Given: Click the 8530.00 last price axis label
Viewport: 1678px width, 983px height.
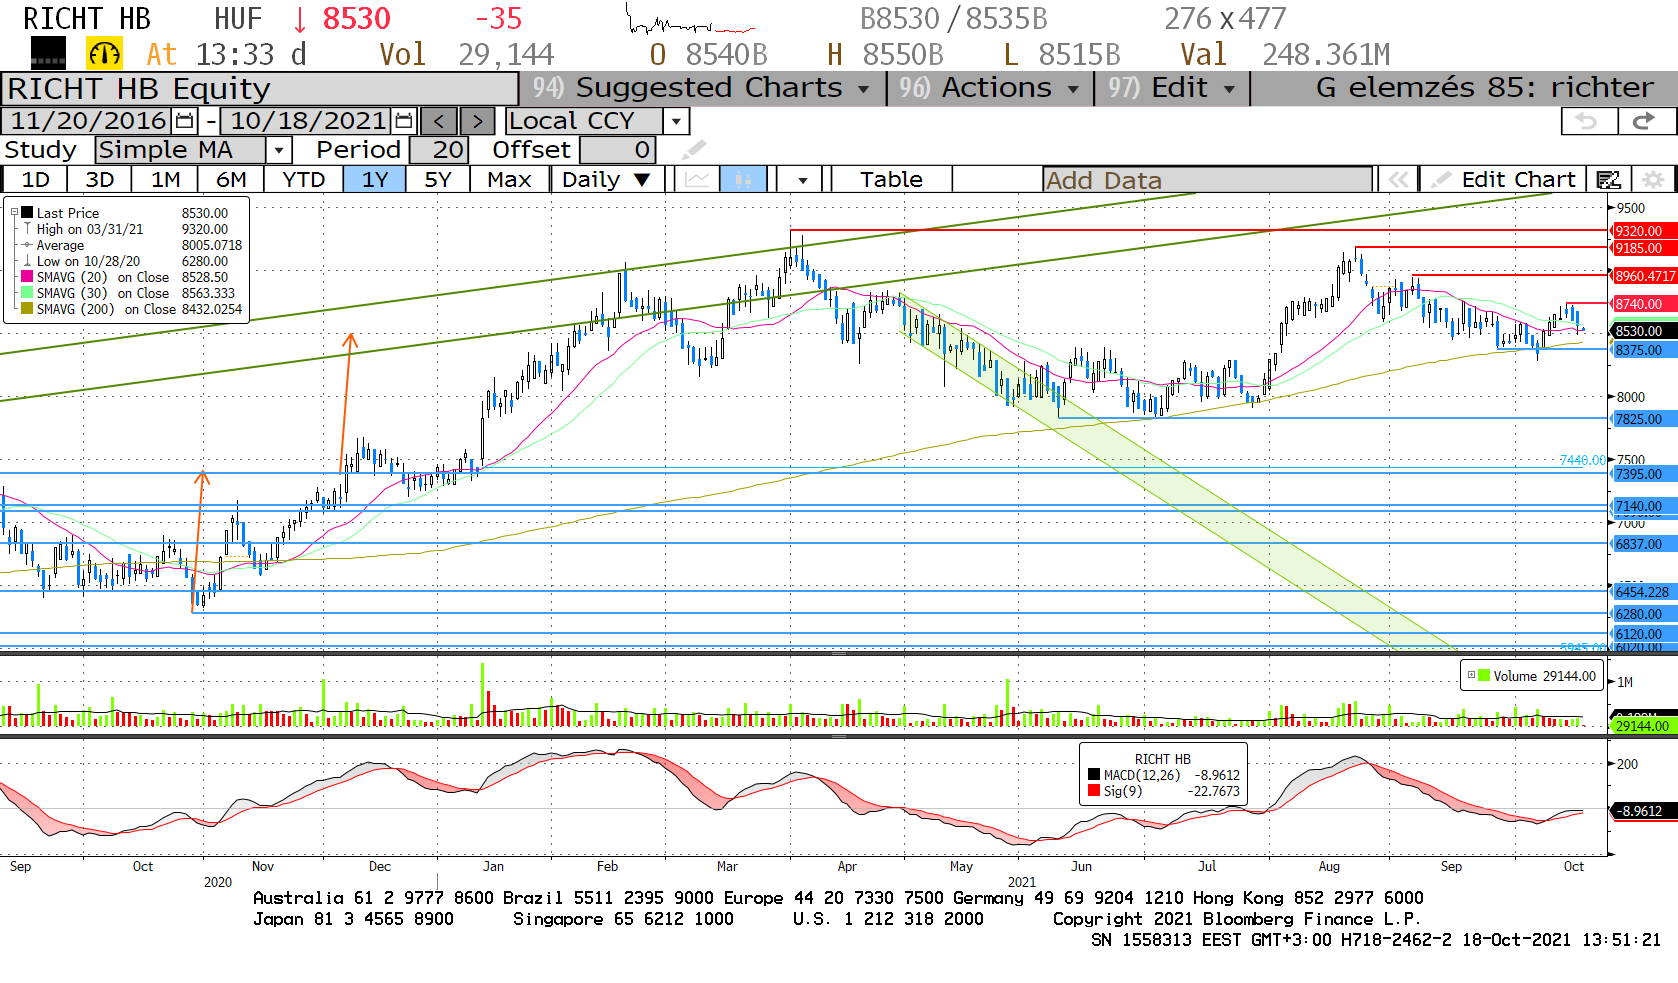Looking at the screenshot, I should coord(1644,331).
